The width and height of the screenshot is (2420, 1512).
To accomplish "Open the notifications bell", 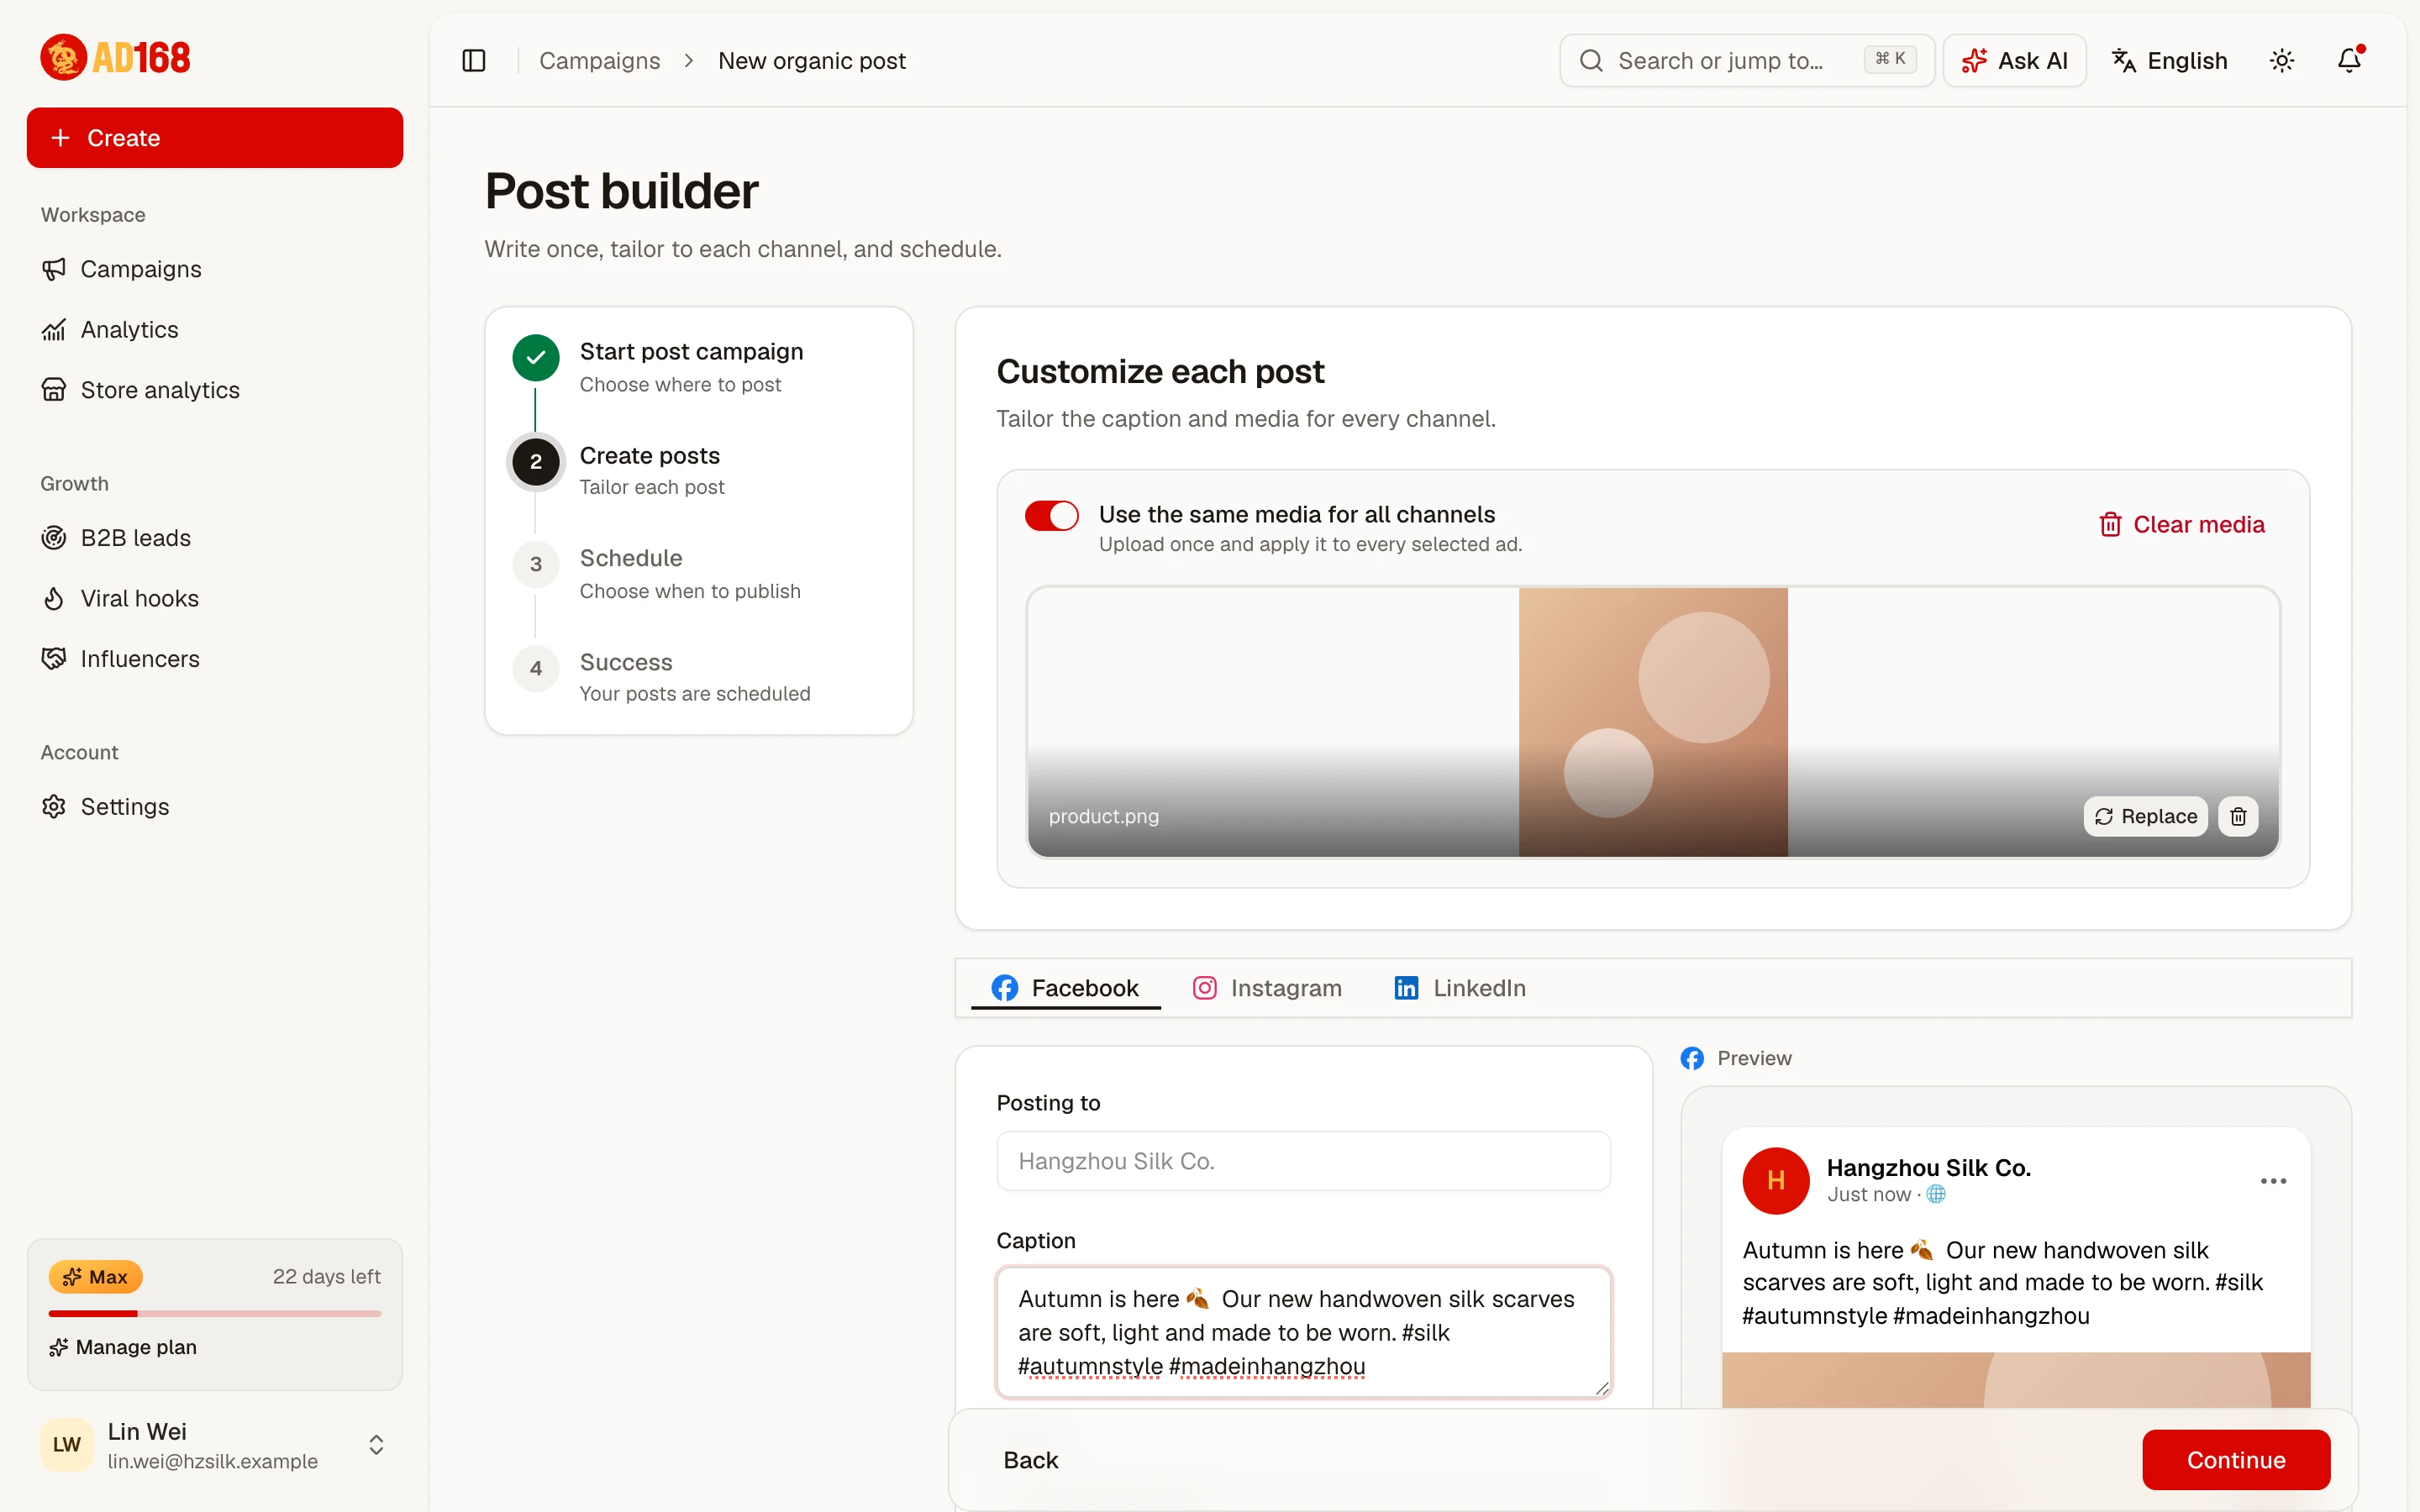I will (x=2349, y=61).
